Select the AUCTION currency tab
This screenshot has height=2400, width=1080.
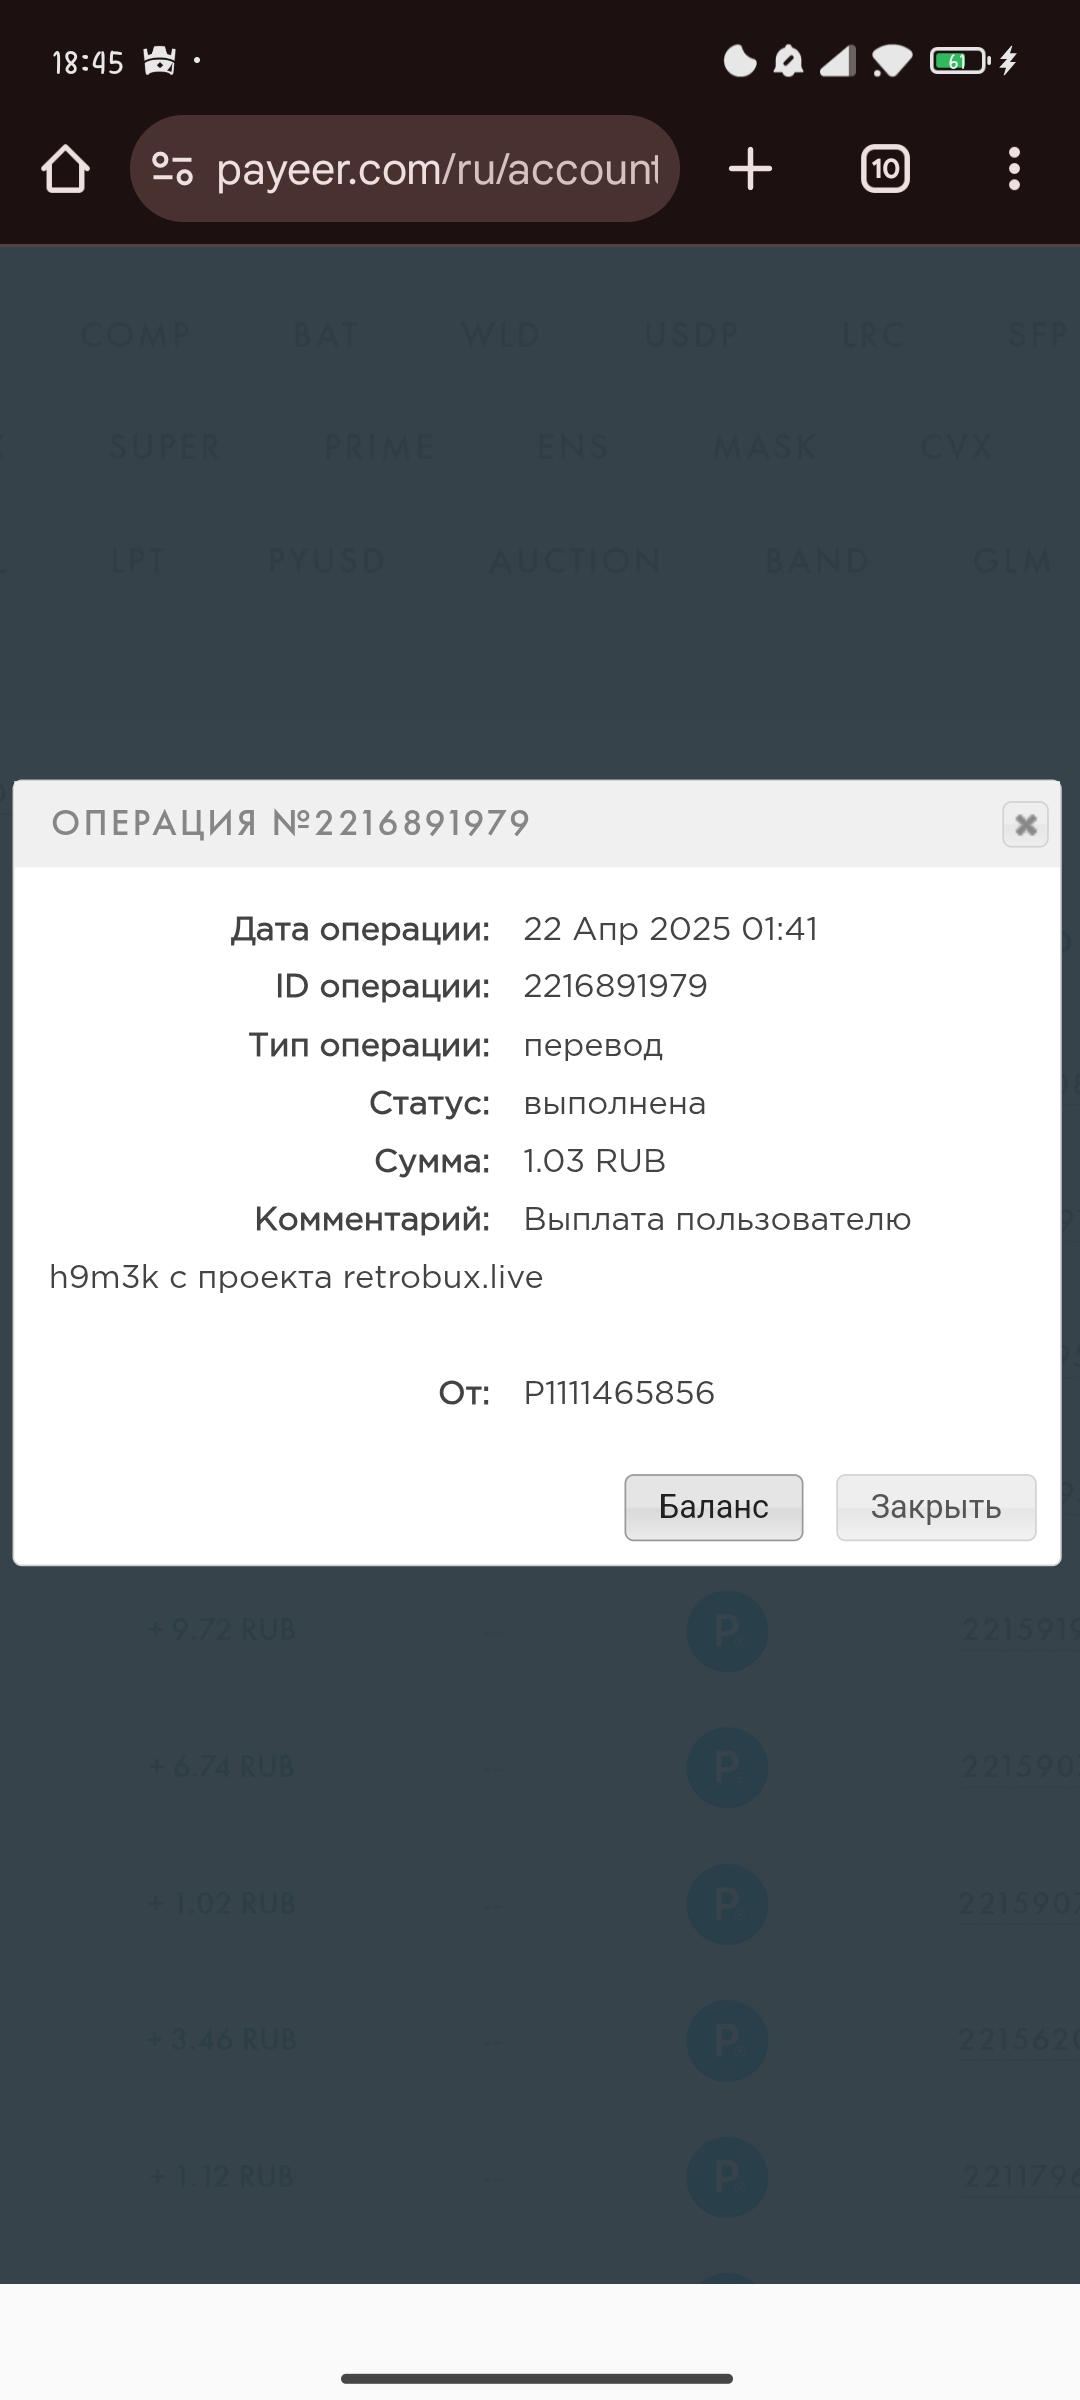tap(575, 561)
